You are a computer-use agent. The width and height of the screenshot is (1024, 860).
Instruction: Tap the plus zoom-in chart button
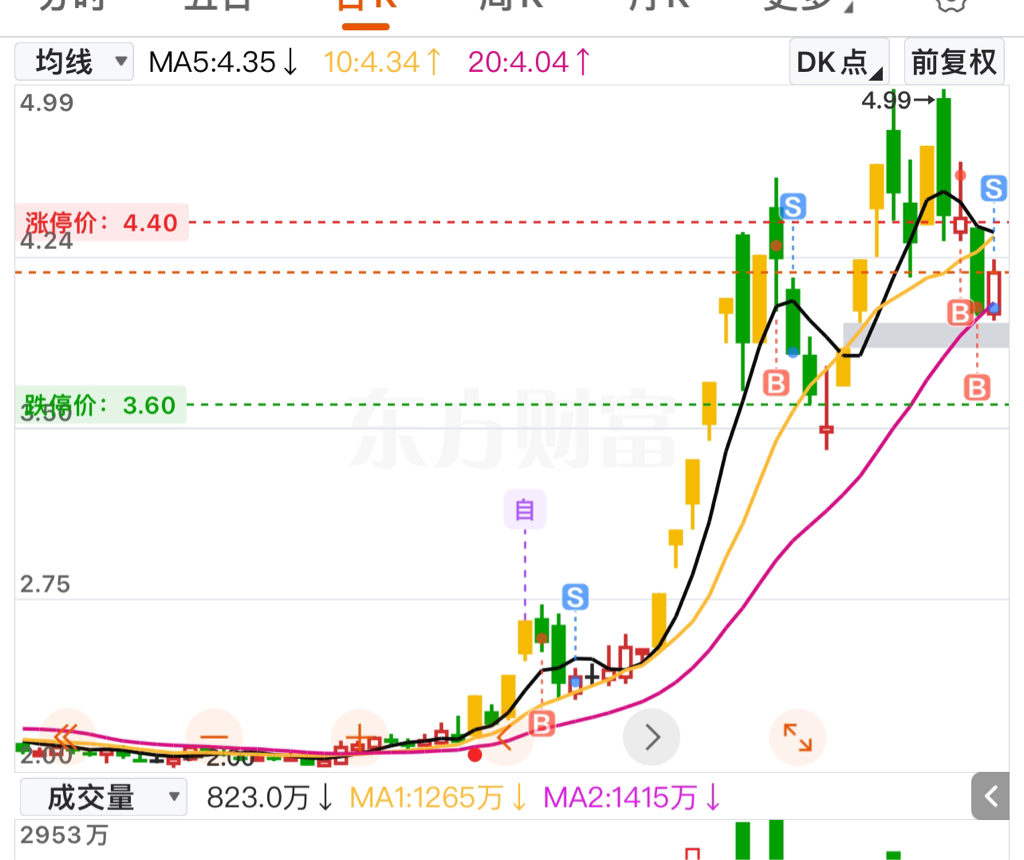(359, 737)
